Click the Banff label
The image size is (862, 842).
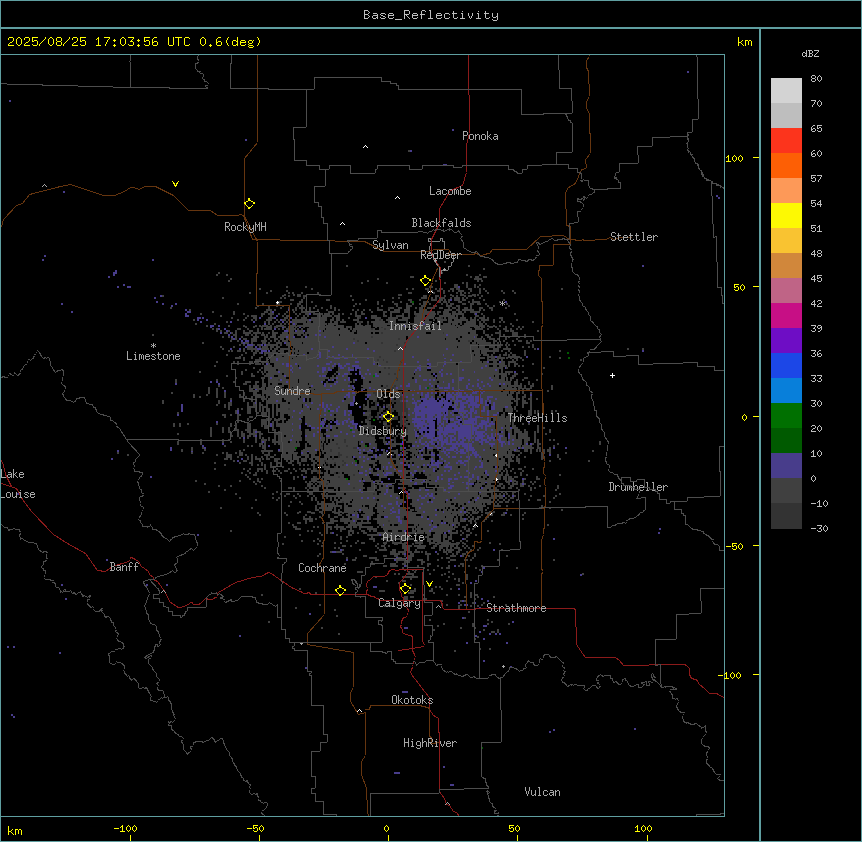coord(124,567)
